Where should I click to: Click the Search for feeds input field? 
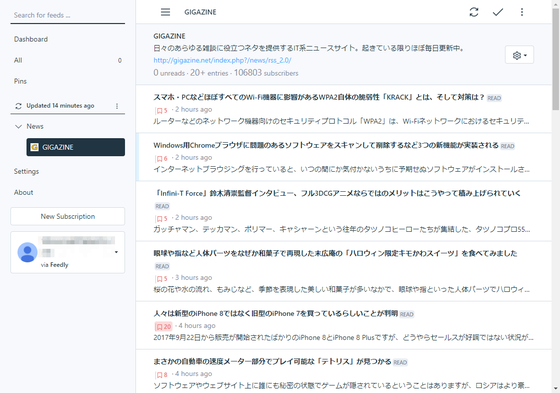click(68, 15)
